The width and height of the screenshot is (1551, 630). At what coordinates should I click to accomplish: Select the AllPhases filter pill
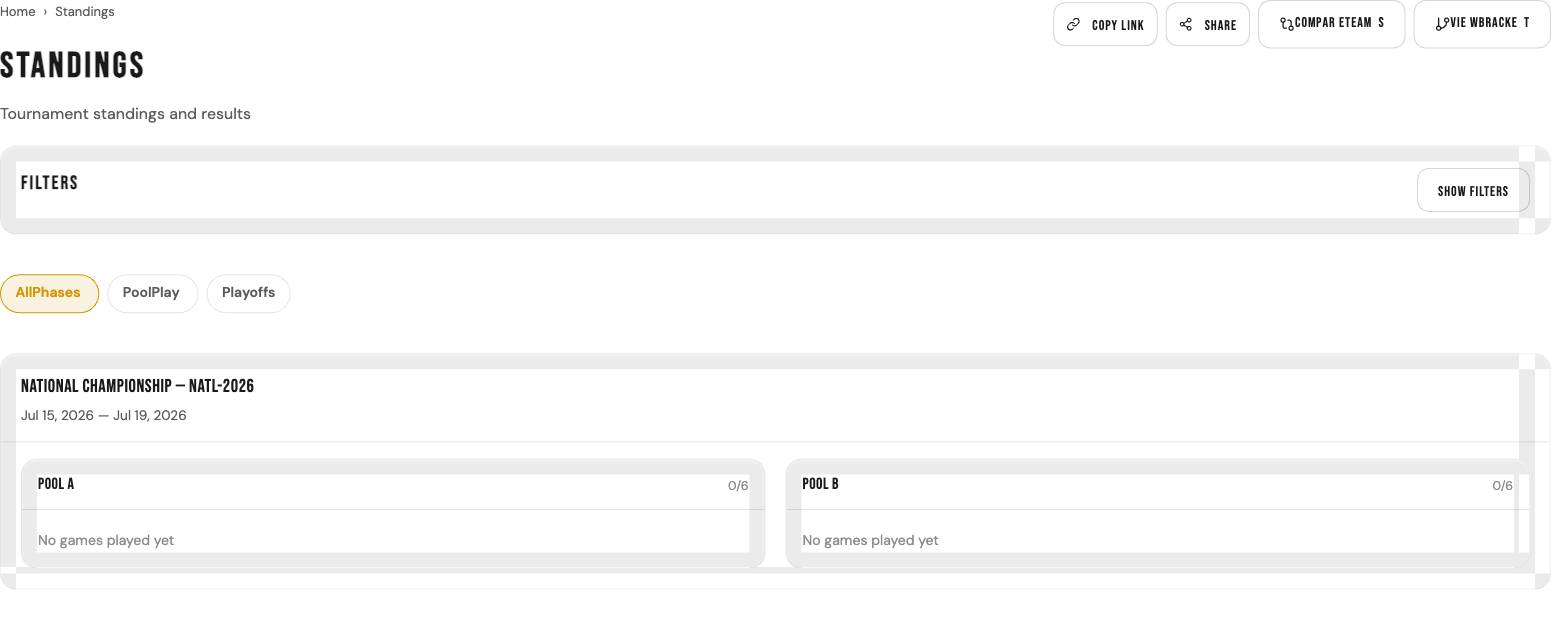point(49,293)
